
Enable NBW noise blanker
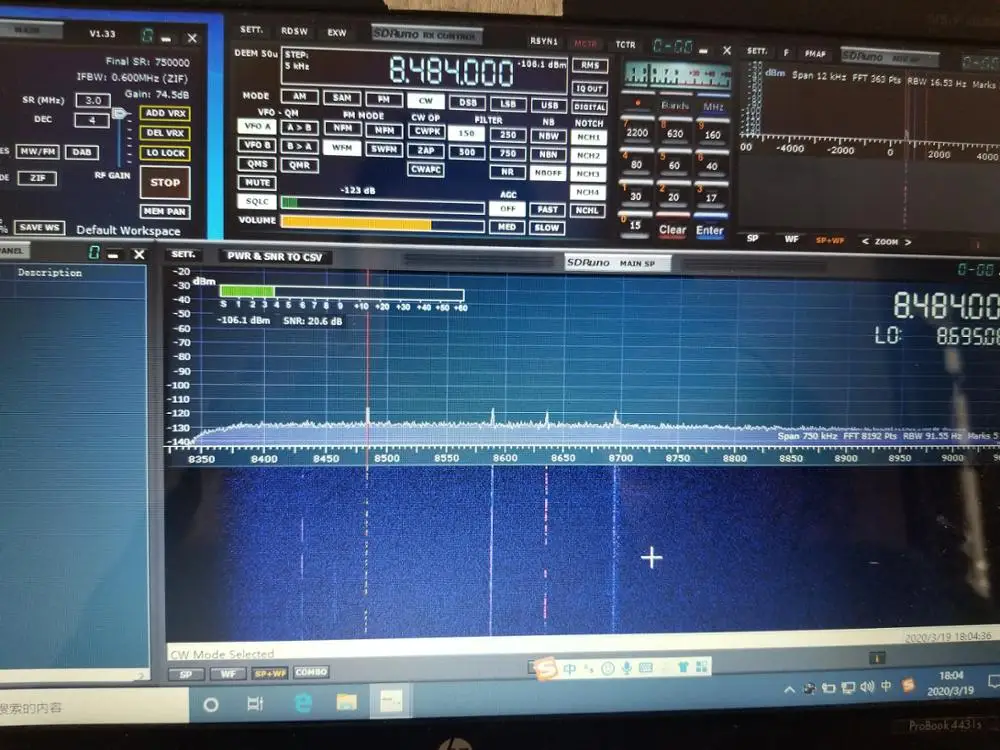tap(548, 136)
